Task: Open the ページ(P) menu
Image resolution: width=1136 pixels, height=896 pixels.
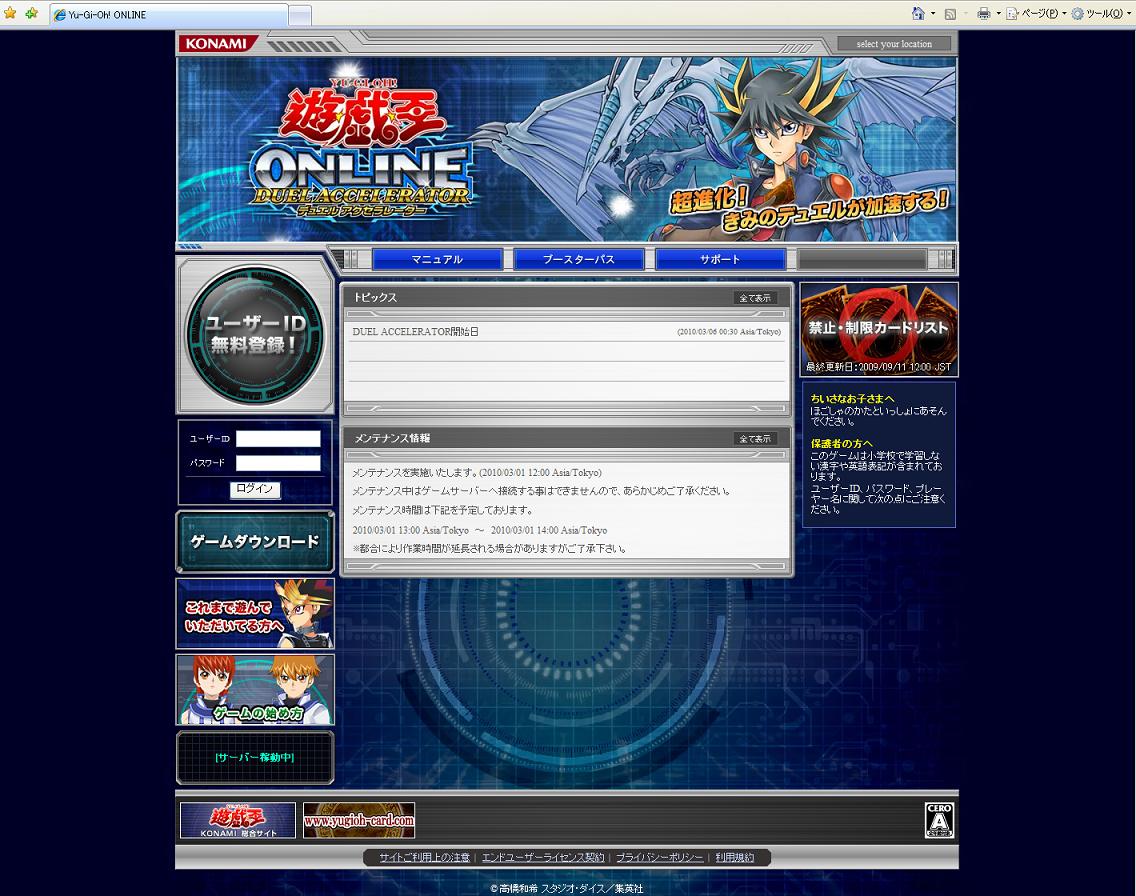Action: click(1036, 13)
